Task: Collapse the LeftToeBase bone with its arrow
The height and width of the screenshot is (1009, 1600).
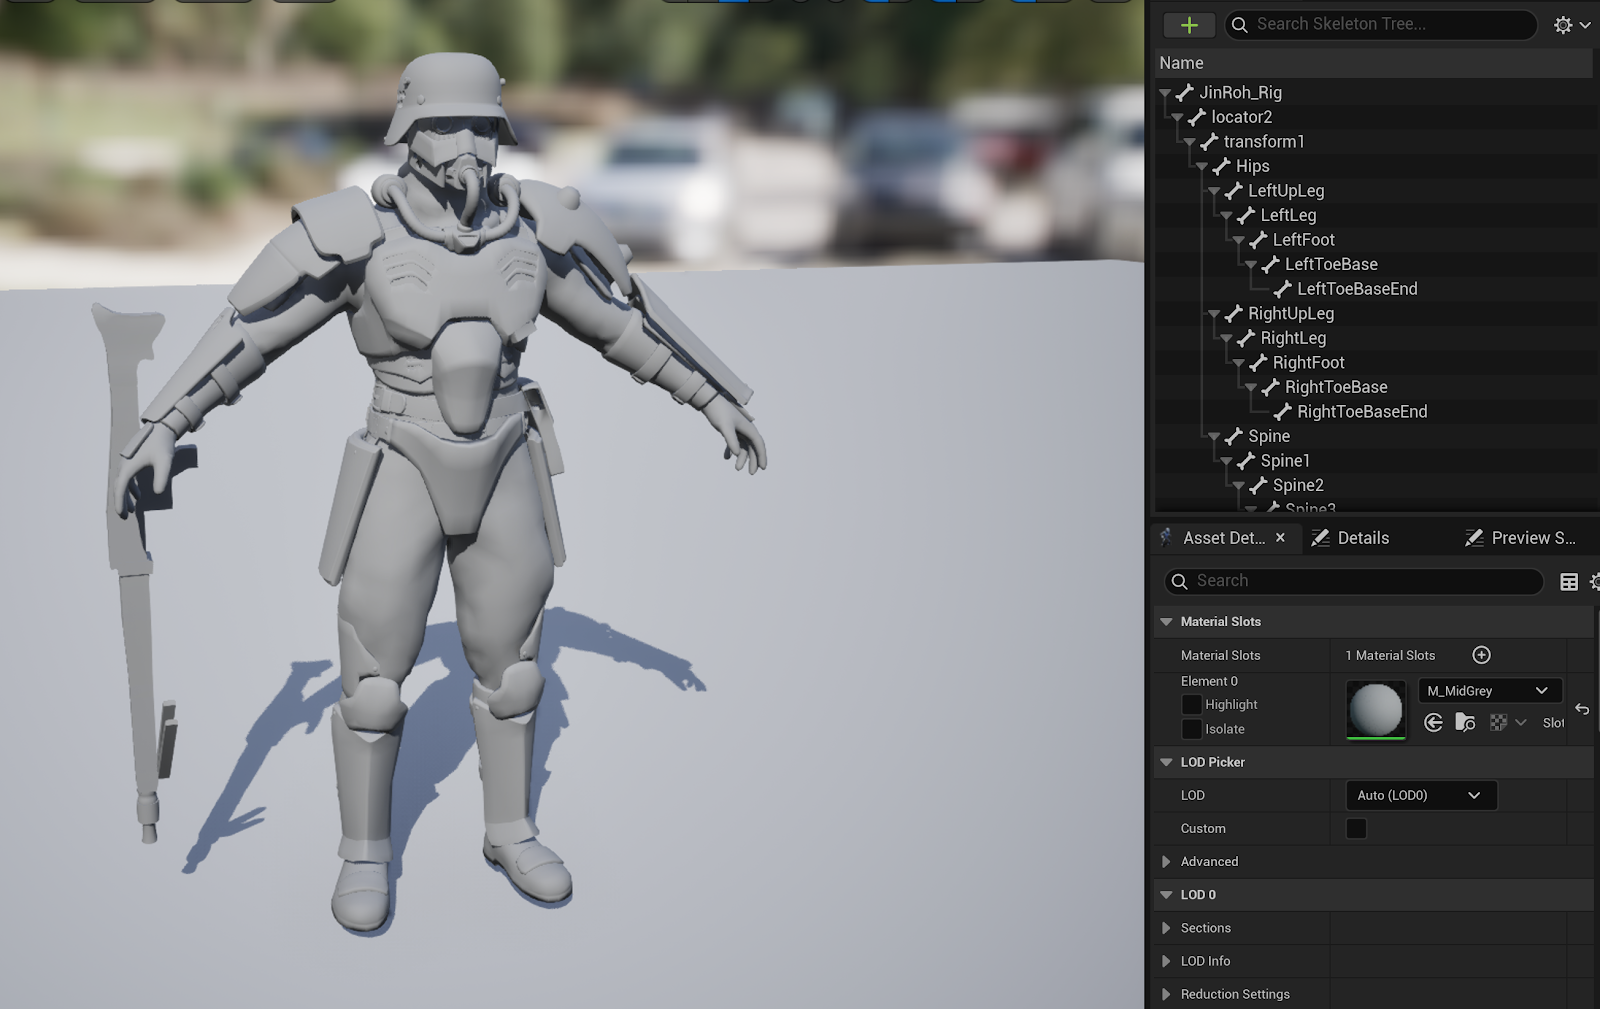Action: coord(1251,265)
